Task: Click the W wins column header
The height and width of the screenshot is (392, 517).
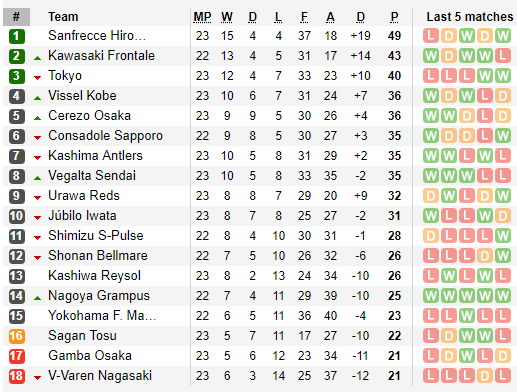Action: pos(227,17)
